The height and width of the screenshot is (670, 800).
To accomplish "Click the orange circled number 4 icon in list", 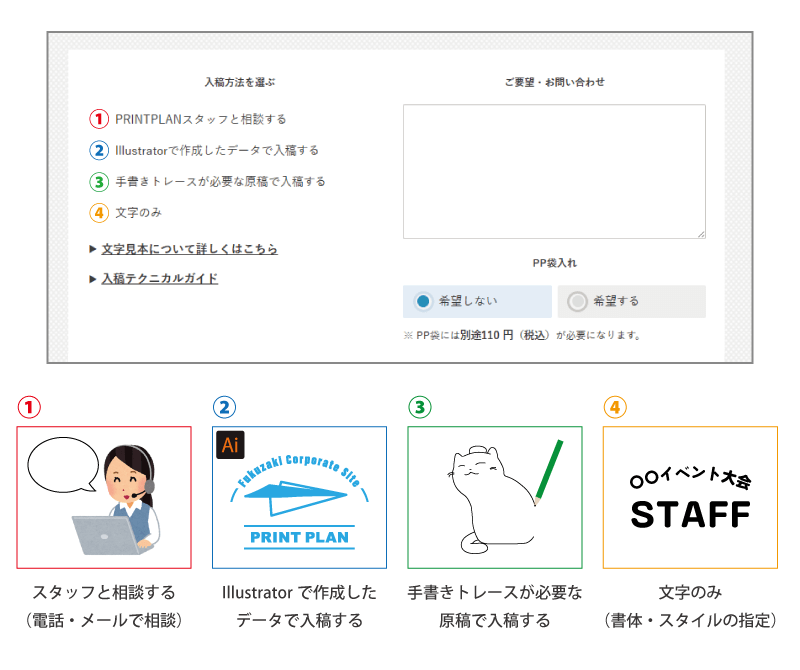I will (x=99, y=213).
